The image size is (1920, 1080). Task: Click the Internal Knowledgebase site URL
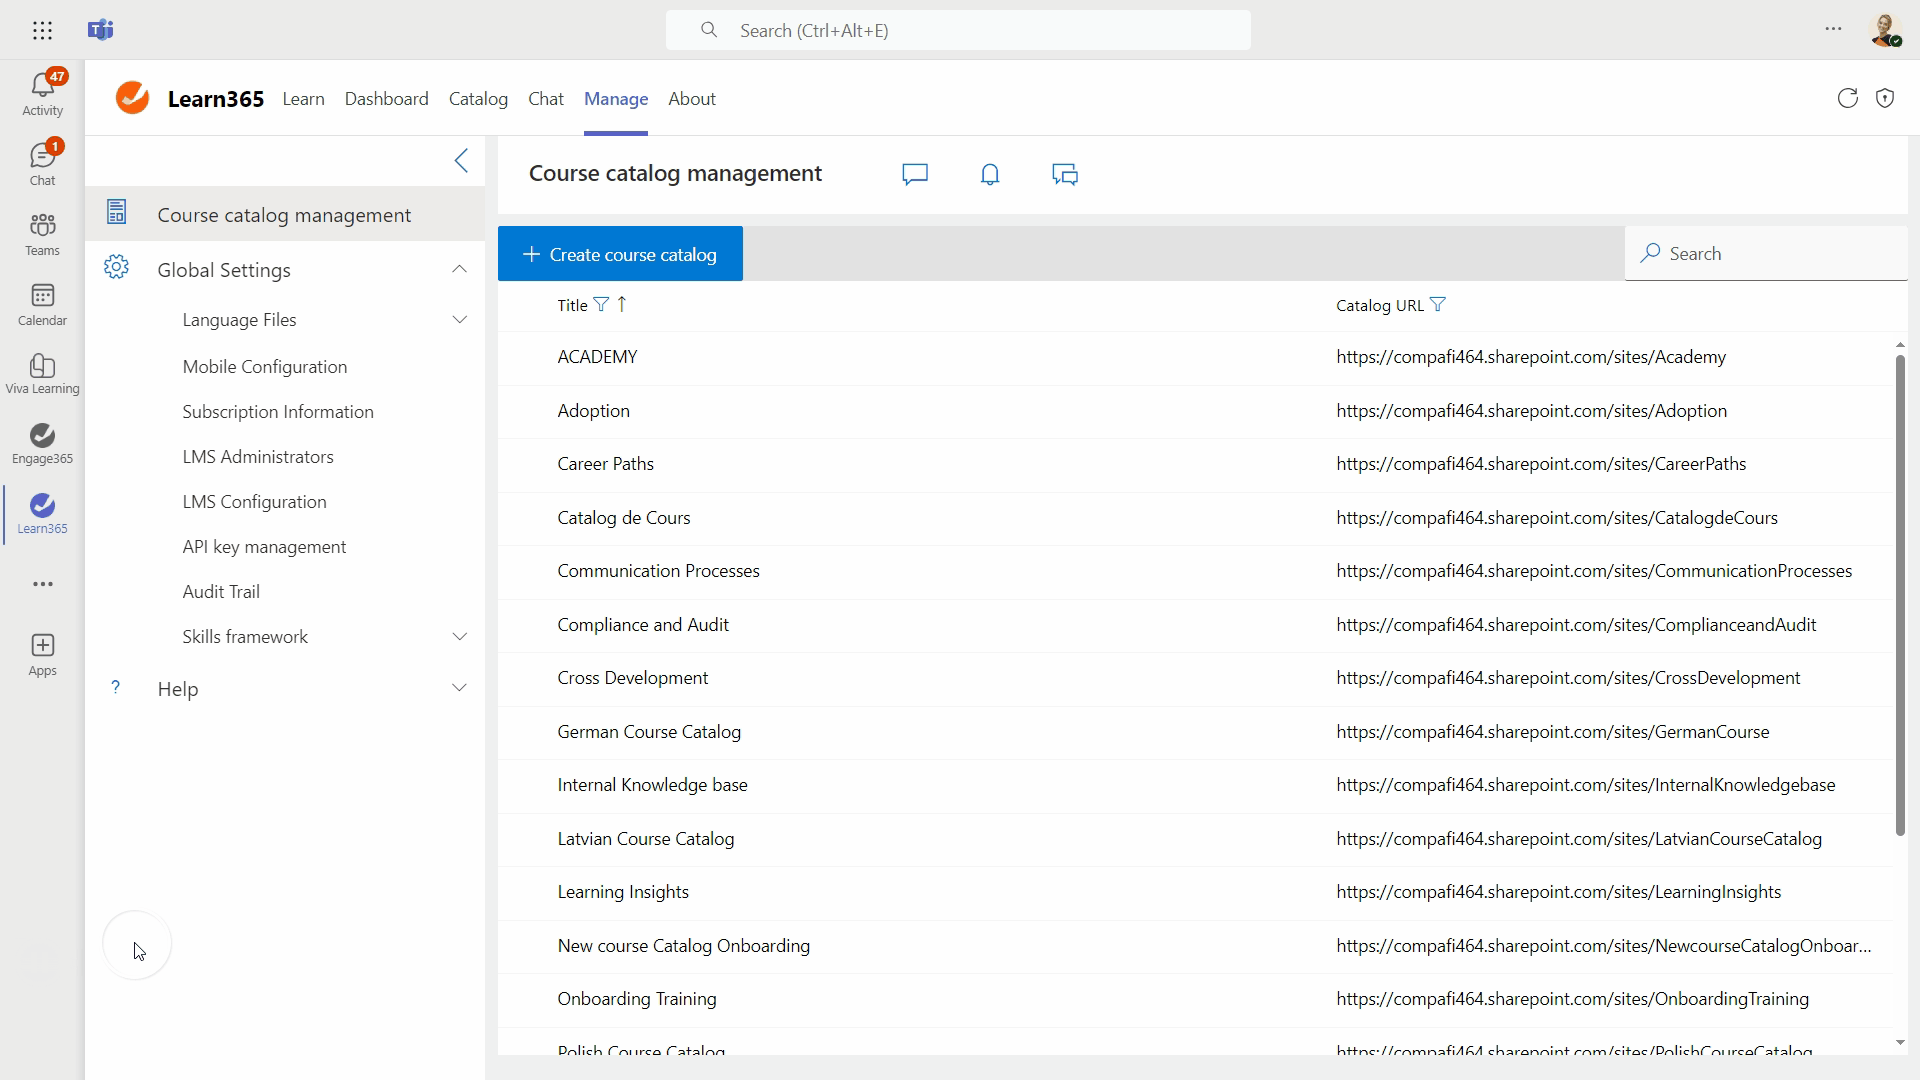pyautogui.click(x=1585, y=785)
